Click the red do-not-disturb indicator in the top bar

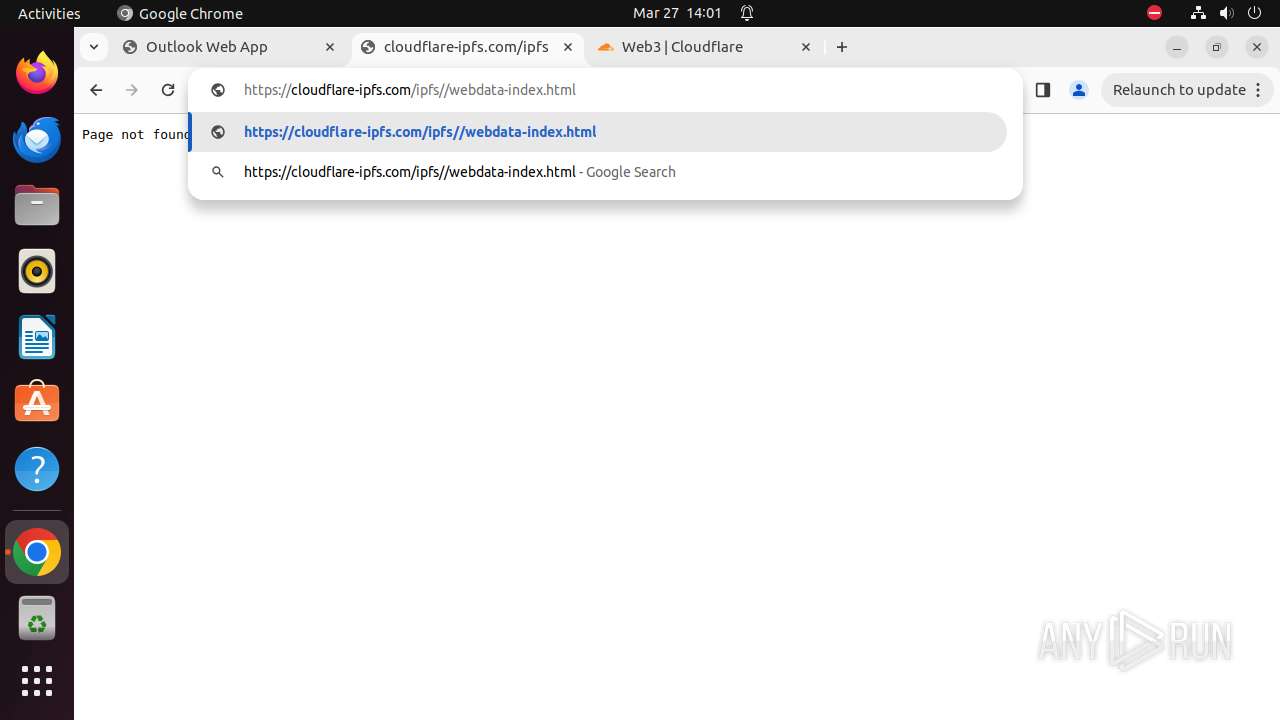tap(1154, 13)
